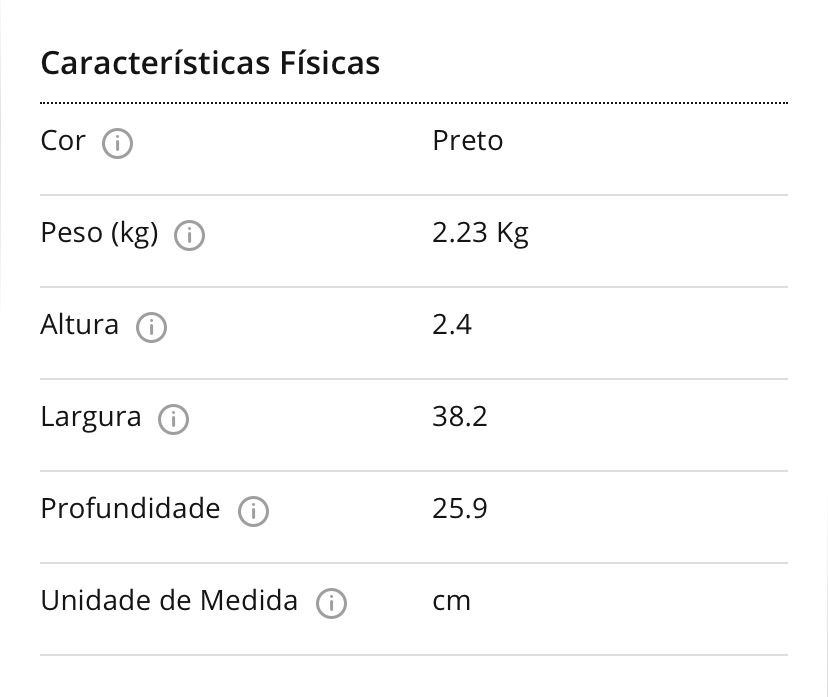The width and height of the screenshot is (828, 697).
Task: Select the 2.4 height value
Action: coord(452,325)
